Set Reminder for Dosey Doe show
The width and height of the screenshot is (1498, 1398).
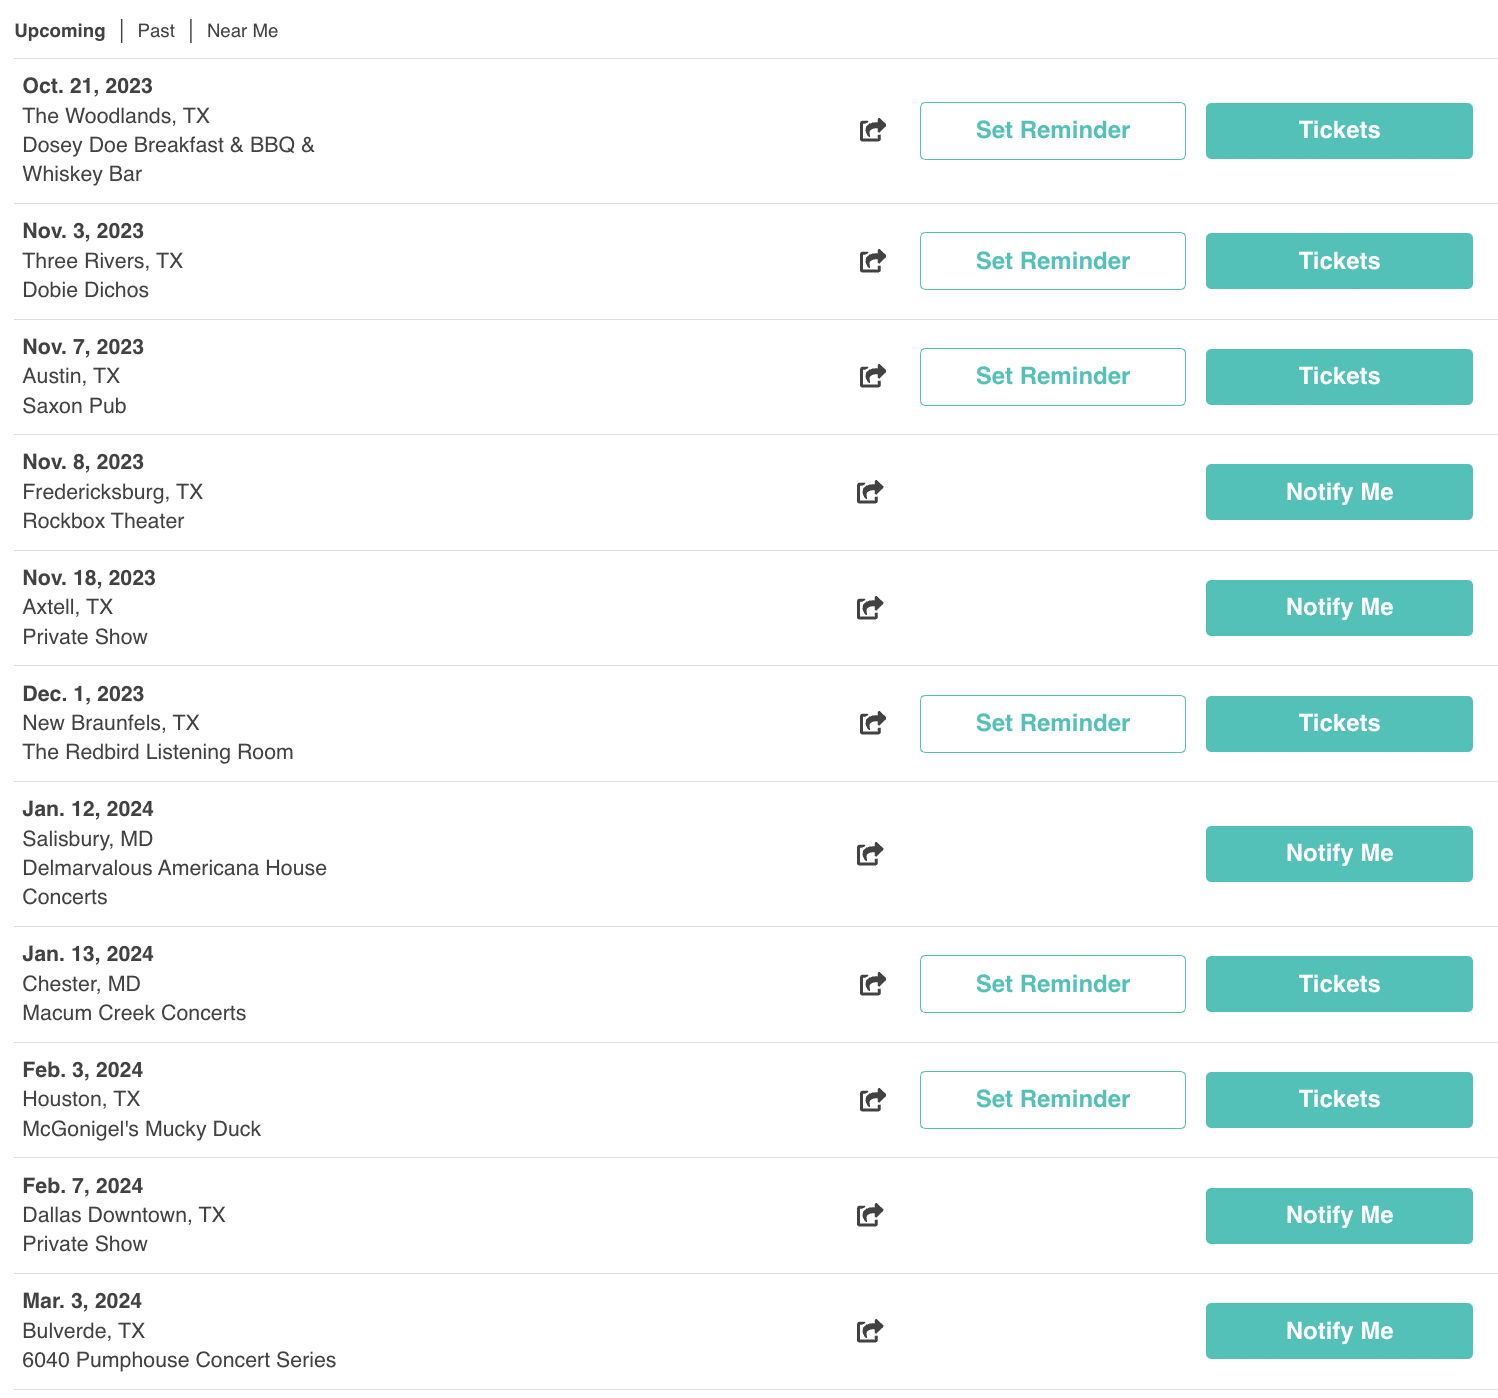[x=1053, y=131]
